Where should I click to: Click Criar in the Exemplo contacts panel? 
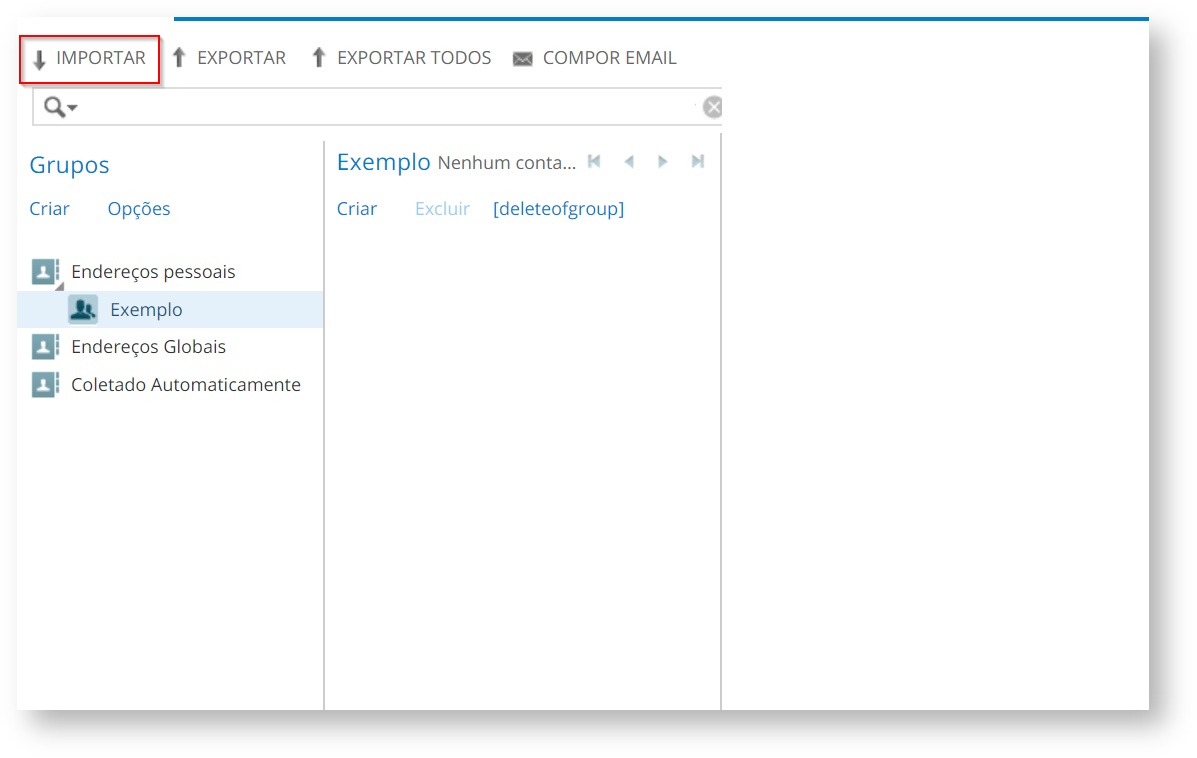coord(357,209)
